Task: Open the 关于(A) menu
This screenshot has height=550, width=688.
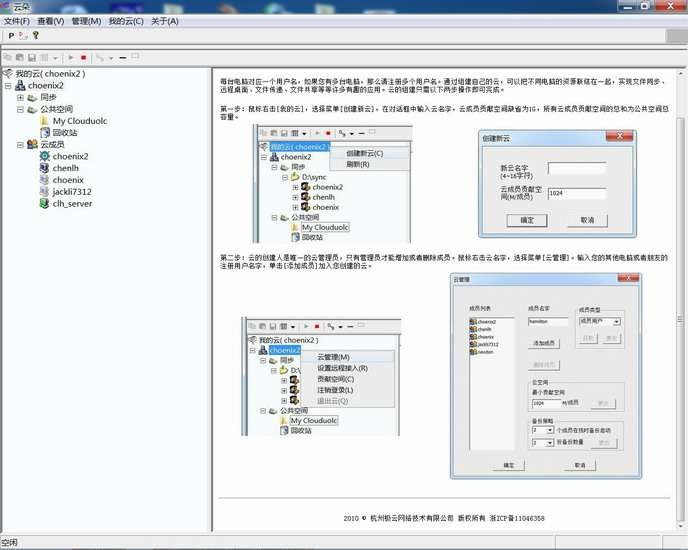Action: coord(165,20)
